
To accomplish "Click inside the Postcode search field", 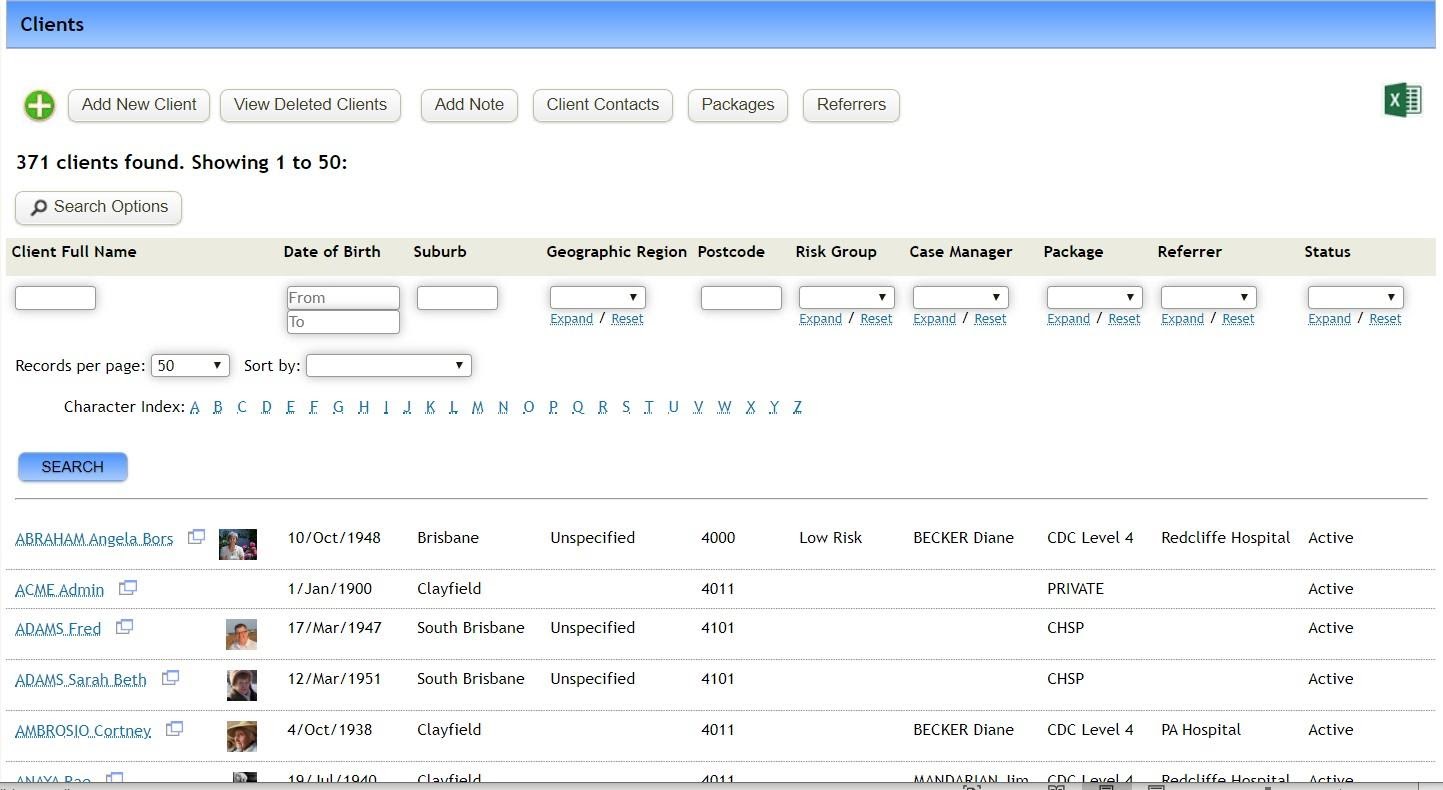I will [741, 297].
